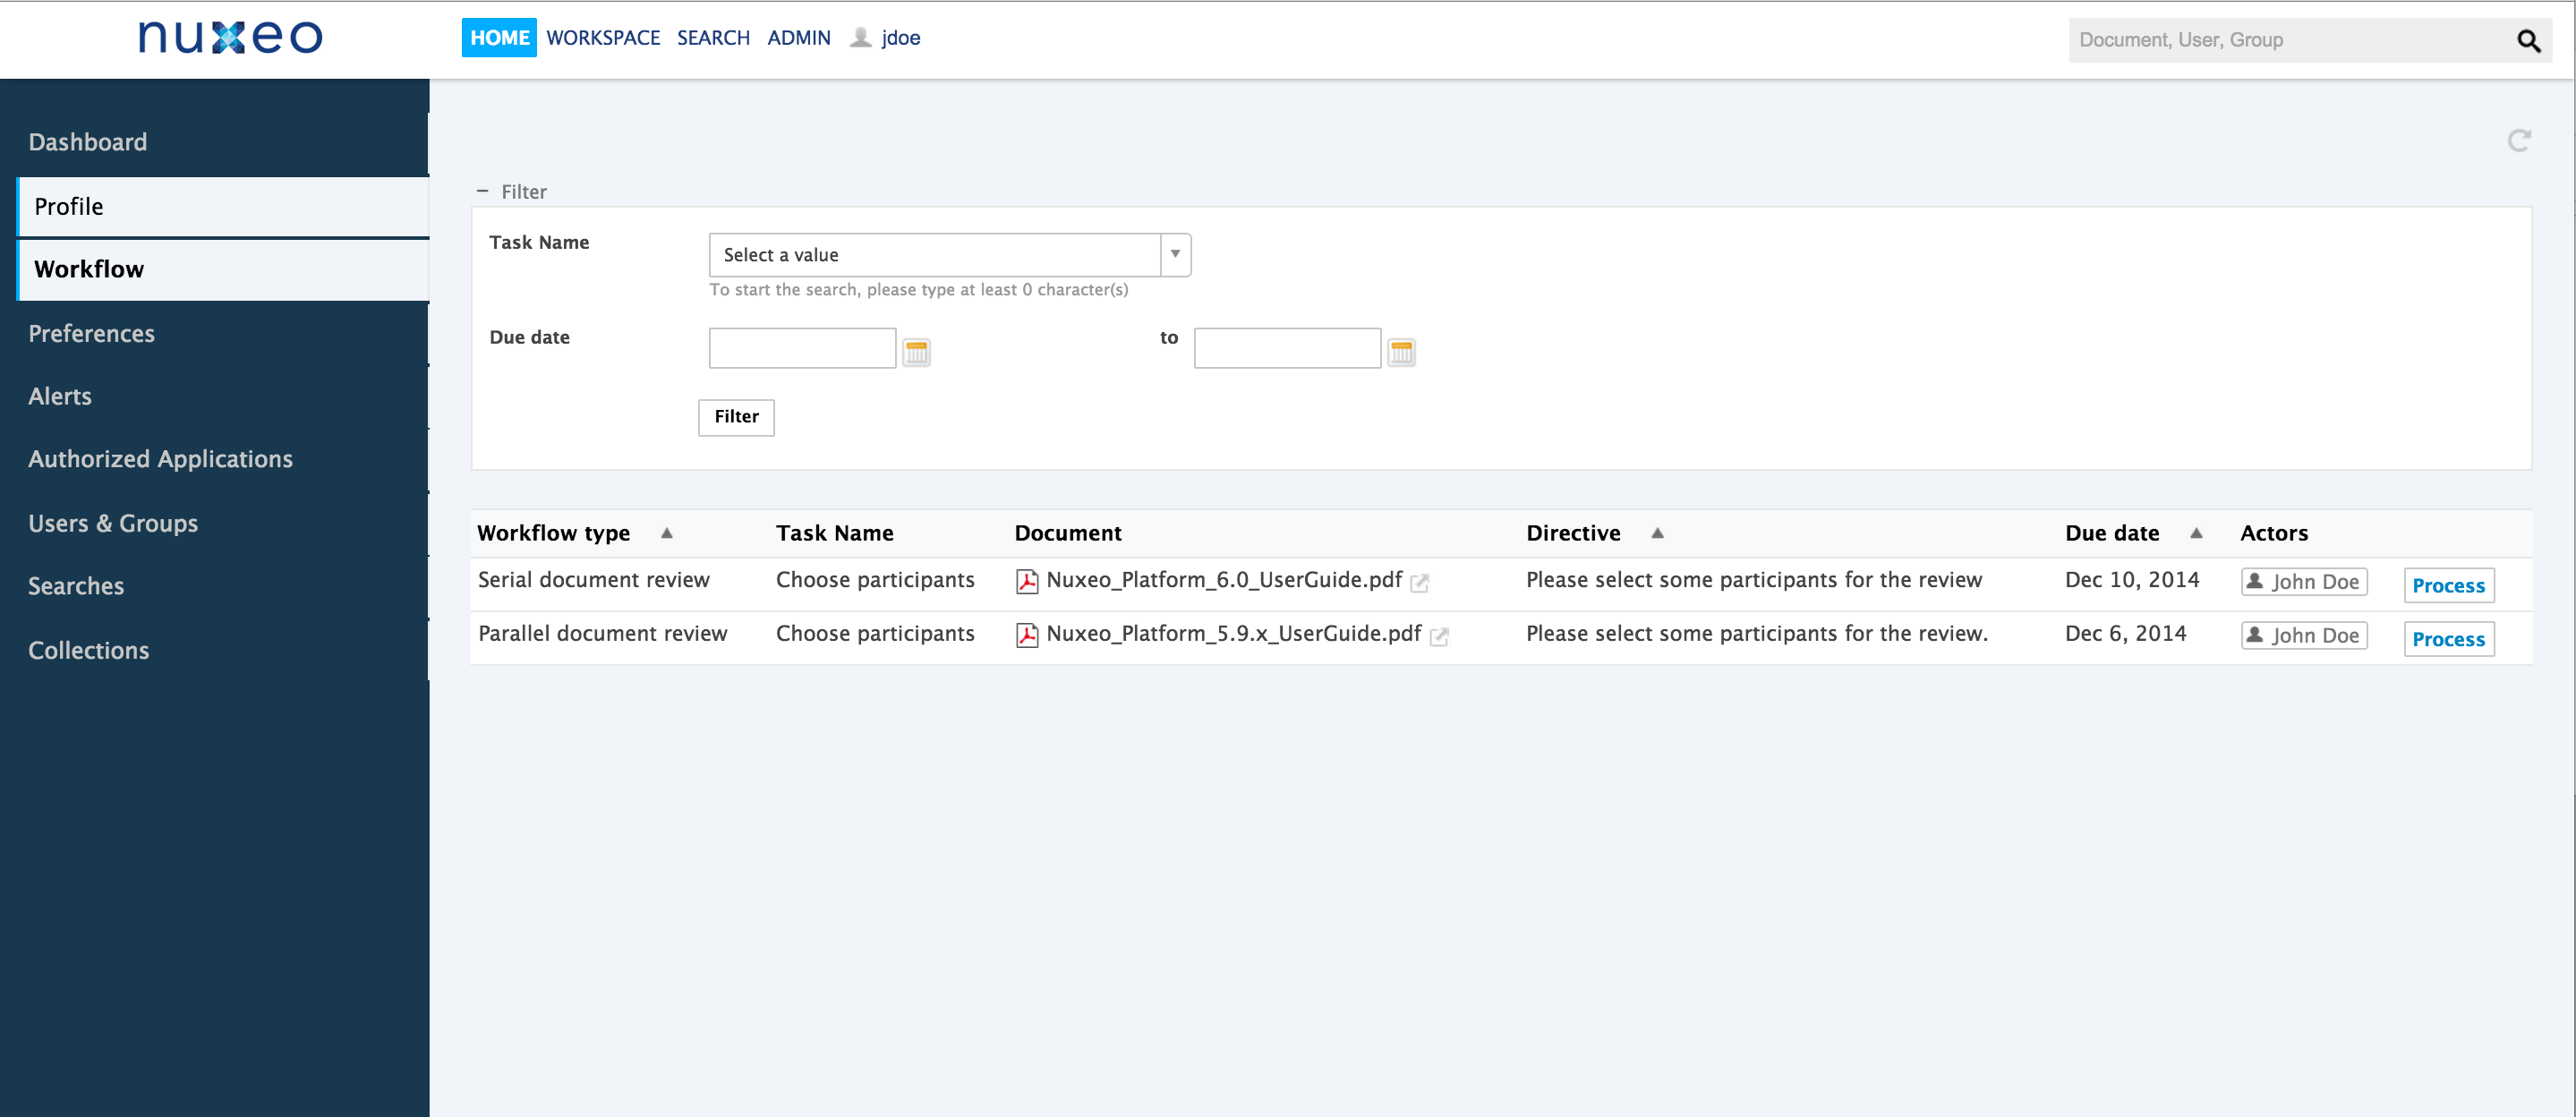Open the calendar picker for the 'to' date
Viewport: 2576px width, 1117px height.
(x=1401, y=352)
